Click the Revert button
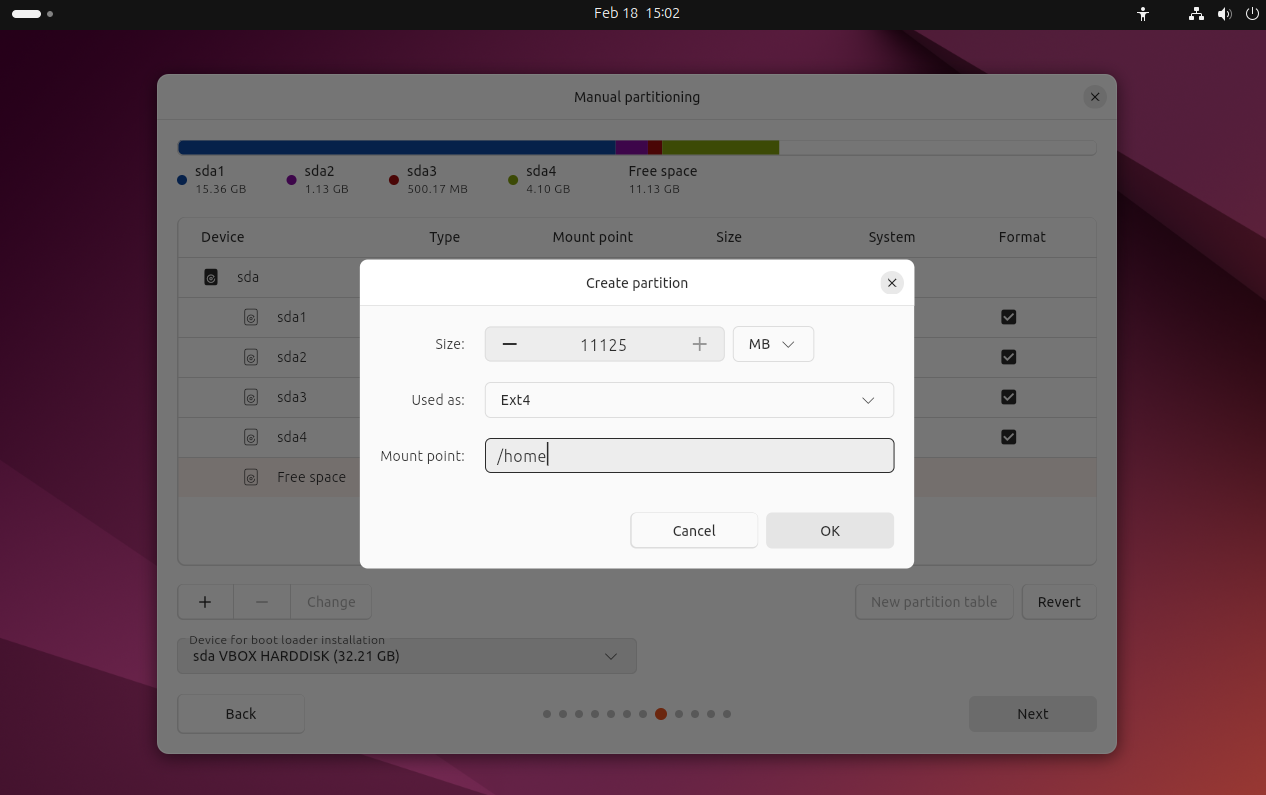The height and width of the screenshot is (795, 1266). (1059, 602)
